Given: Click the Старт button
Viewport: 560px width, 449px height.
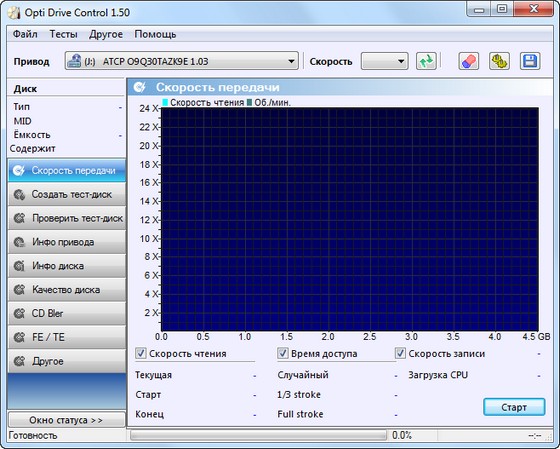Looking at the screenshot, I should pos(514,407).
